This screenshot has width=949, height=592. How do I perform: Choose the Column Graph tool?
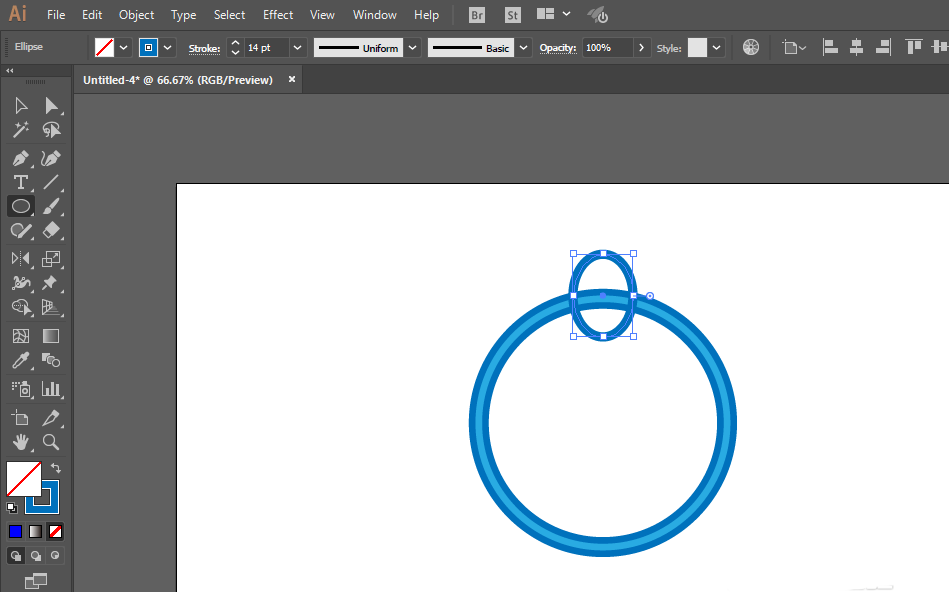[51, 389]
